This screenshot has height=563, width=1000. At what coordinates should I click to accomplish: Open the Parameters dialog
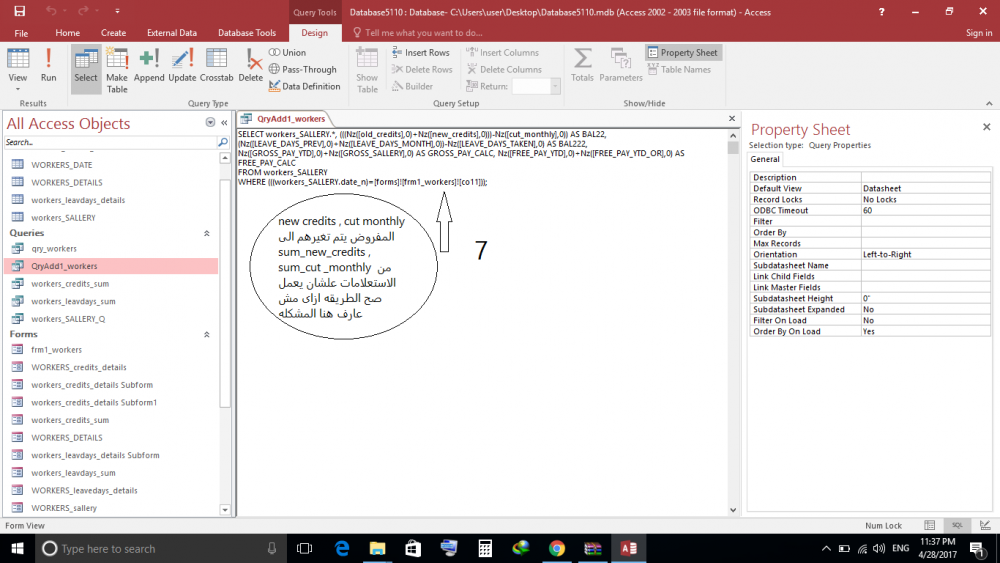(x=621, y=65)
